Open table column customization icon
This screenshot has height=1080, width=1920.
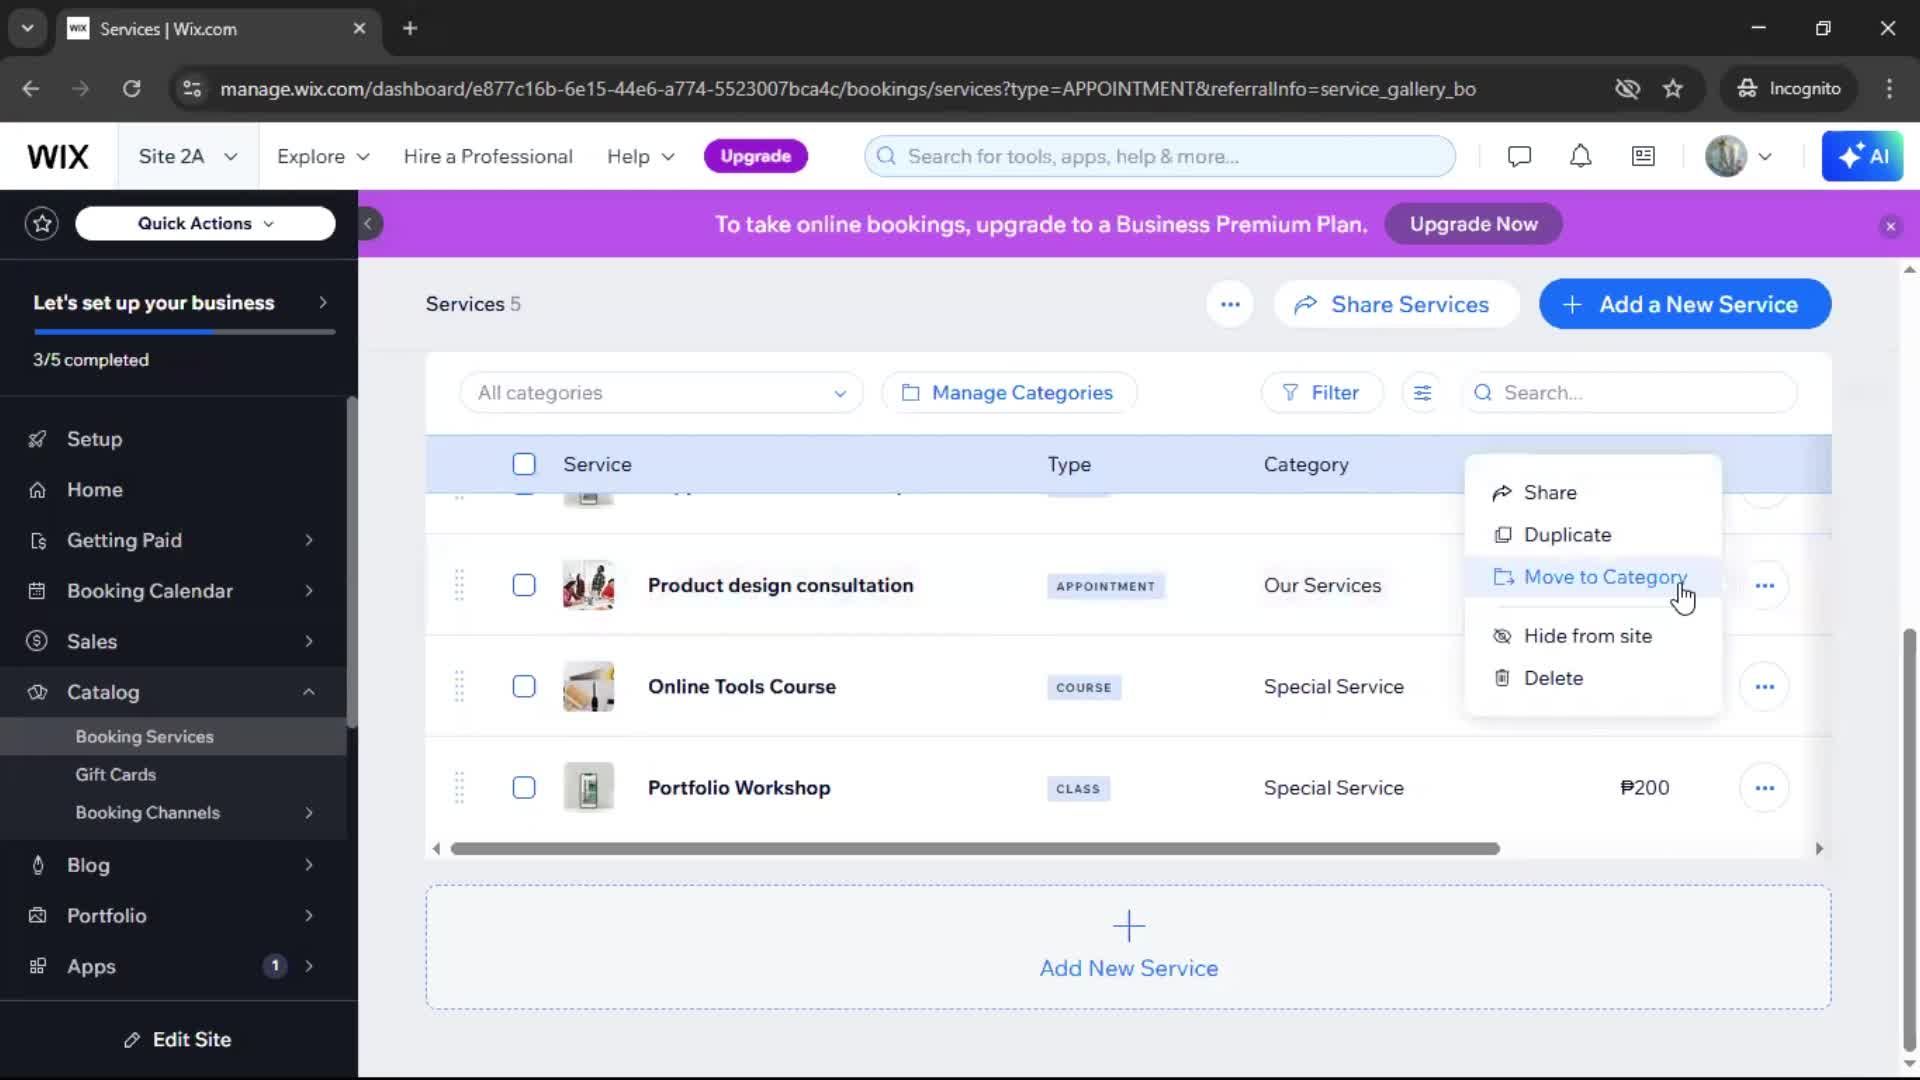click(1422, 393)
